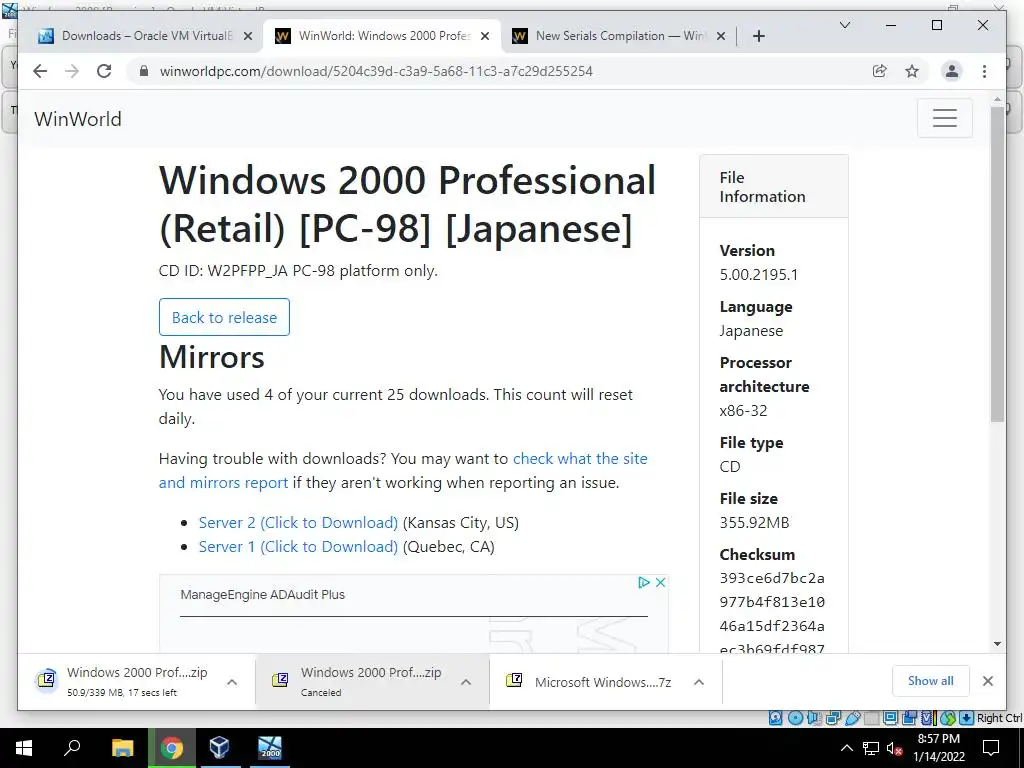Screen dimensions: 1024x768
Task: Go back to the previous page
Action: click(40, 71)
